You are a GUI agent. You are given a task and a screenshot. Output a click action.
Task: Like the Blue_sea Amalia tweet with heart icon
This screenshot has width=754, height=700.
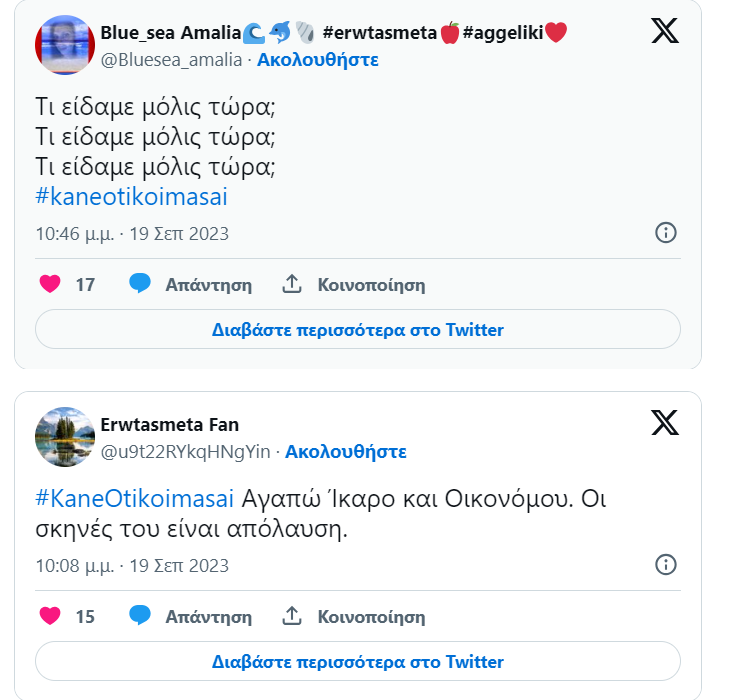pos(50,285)
